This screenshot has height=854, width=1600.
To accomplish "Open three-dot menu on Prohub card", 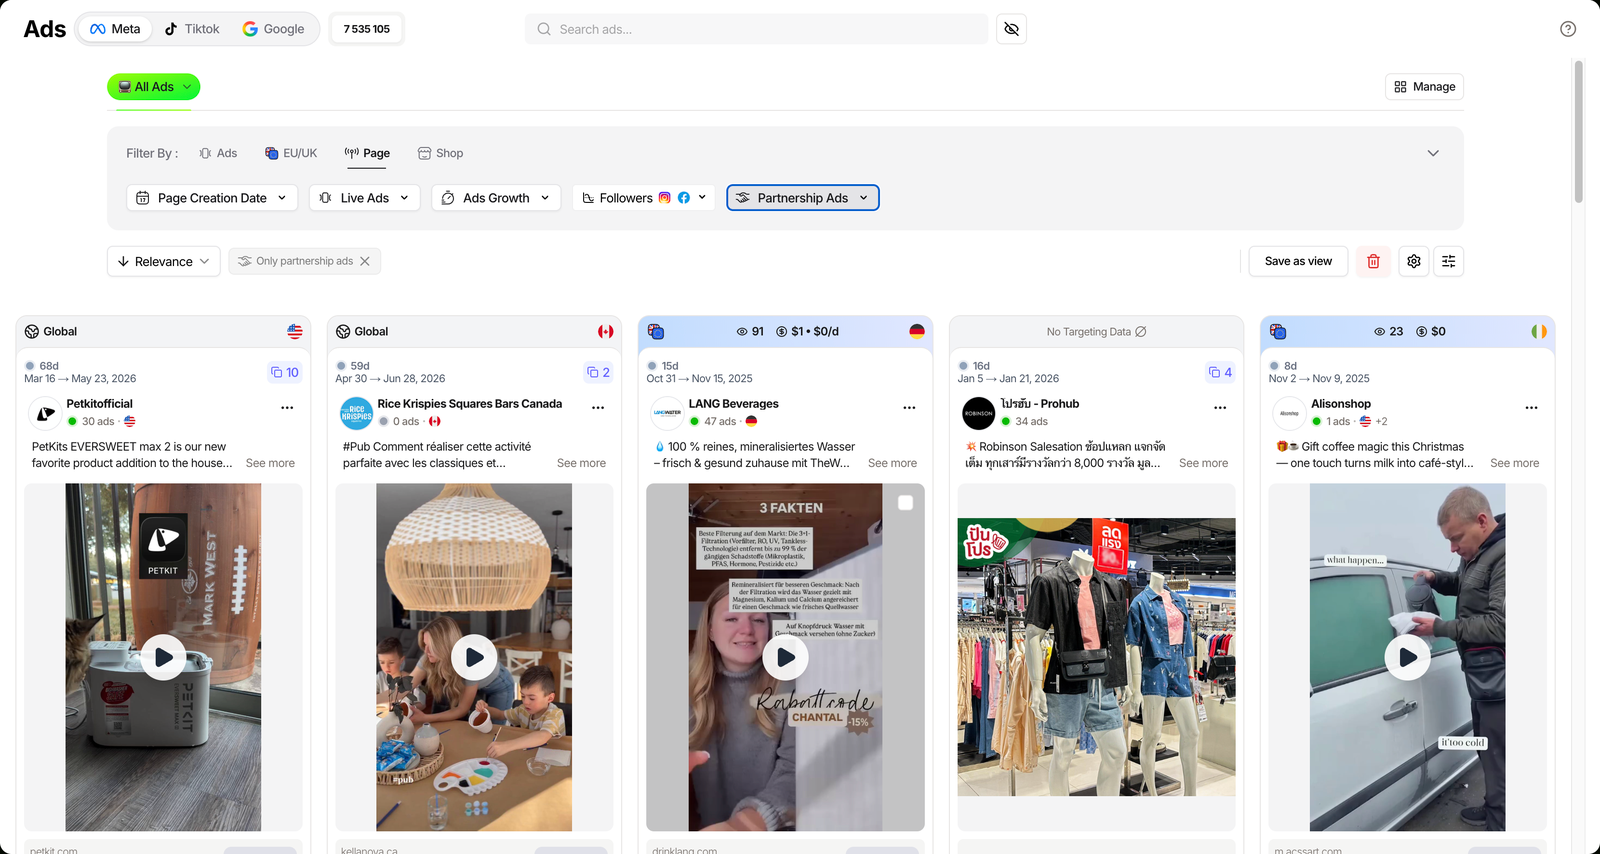I will pyautogui.click(x=1220, y=408).
